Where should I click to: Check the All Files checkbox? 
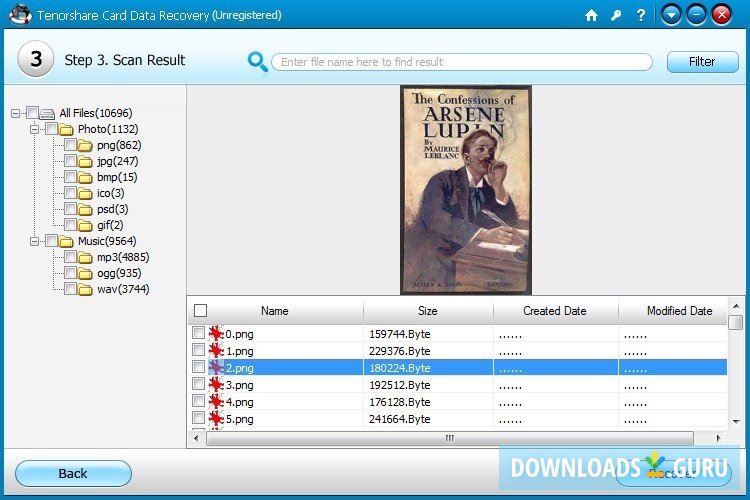coord(32,113)
